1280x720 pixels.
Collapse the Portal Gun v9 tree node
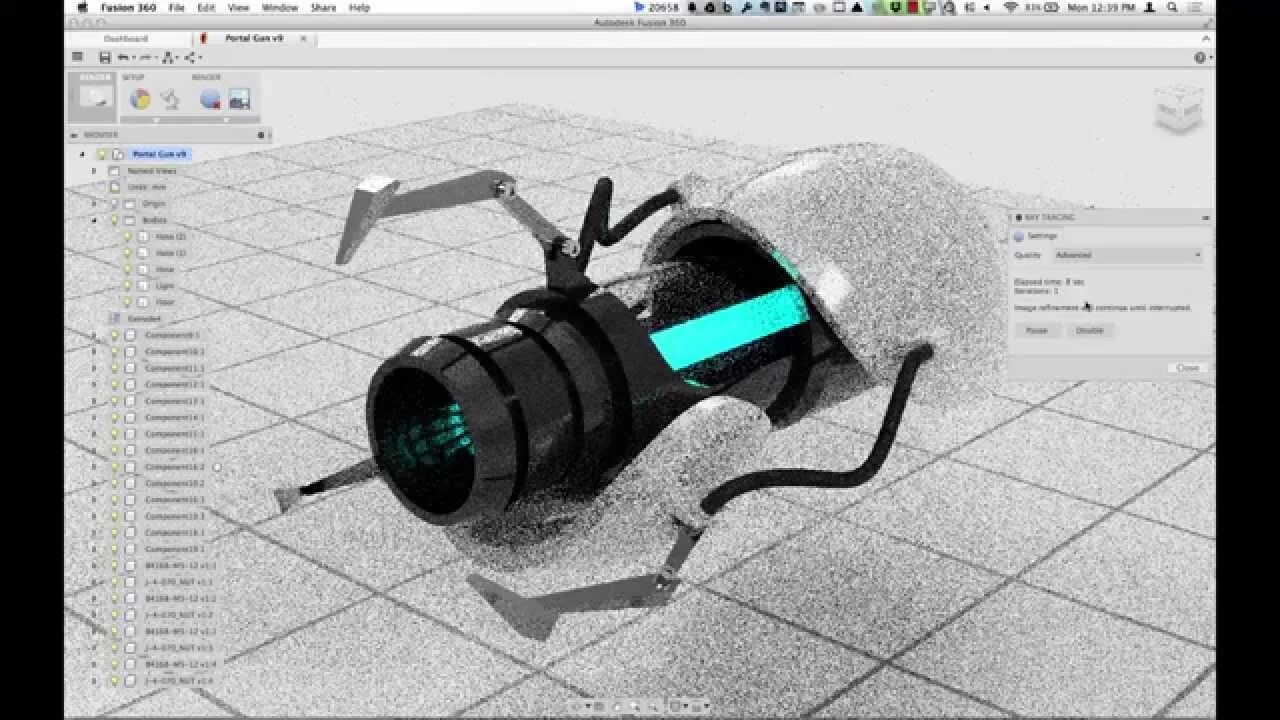pyautogui.click(x=83, y=154)
